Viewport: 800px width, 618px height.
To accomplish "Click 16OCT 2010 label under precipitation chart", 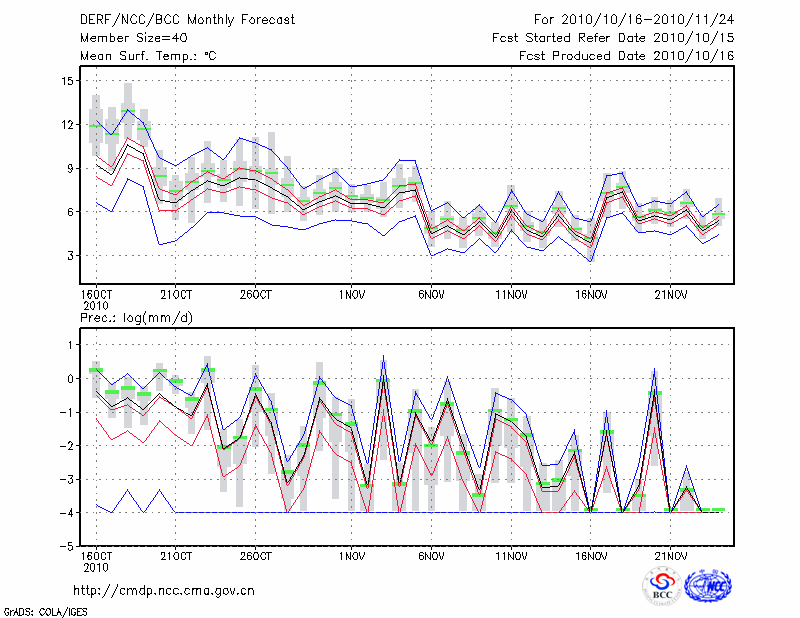I will tap(95, 562).
